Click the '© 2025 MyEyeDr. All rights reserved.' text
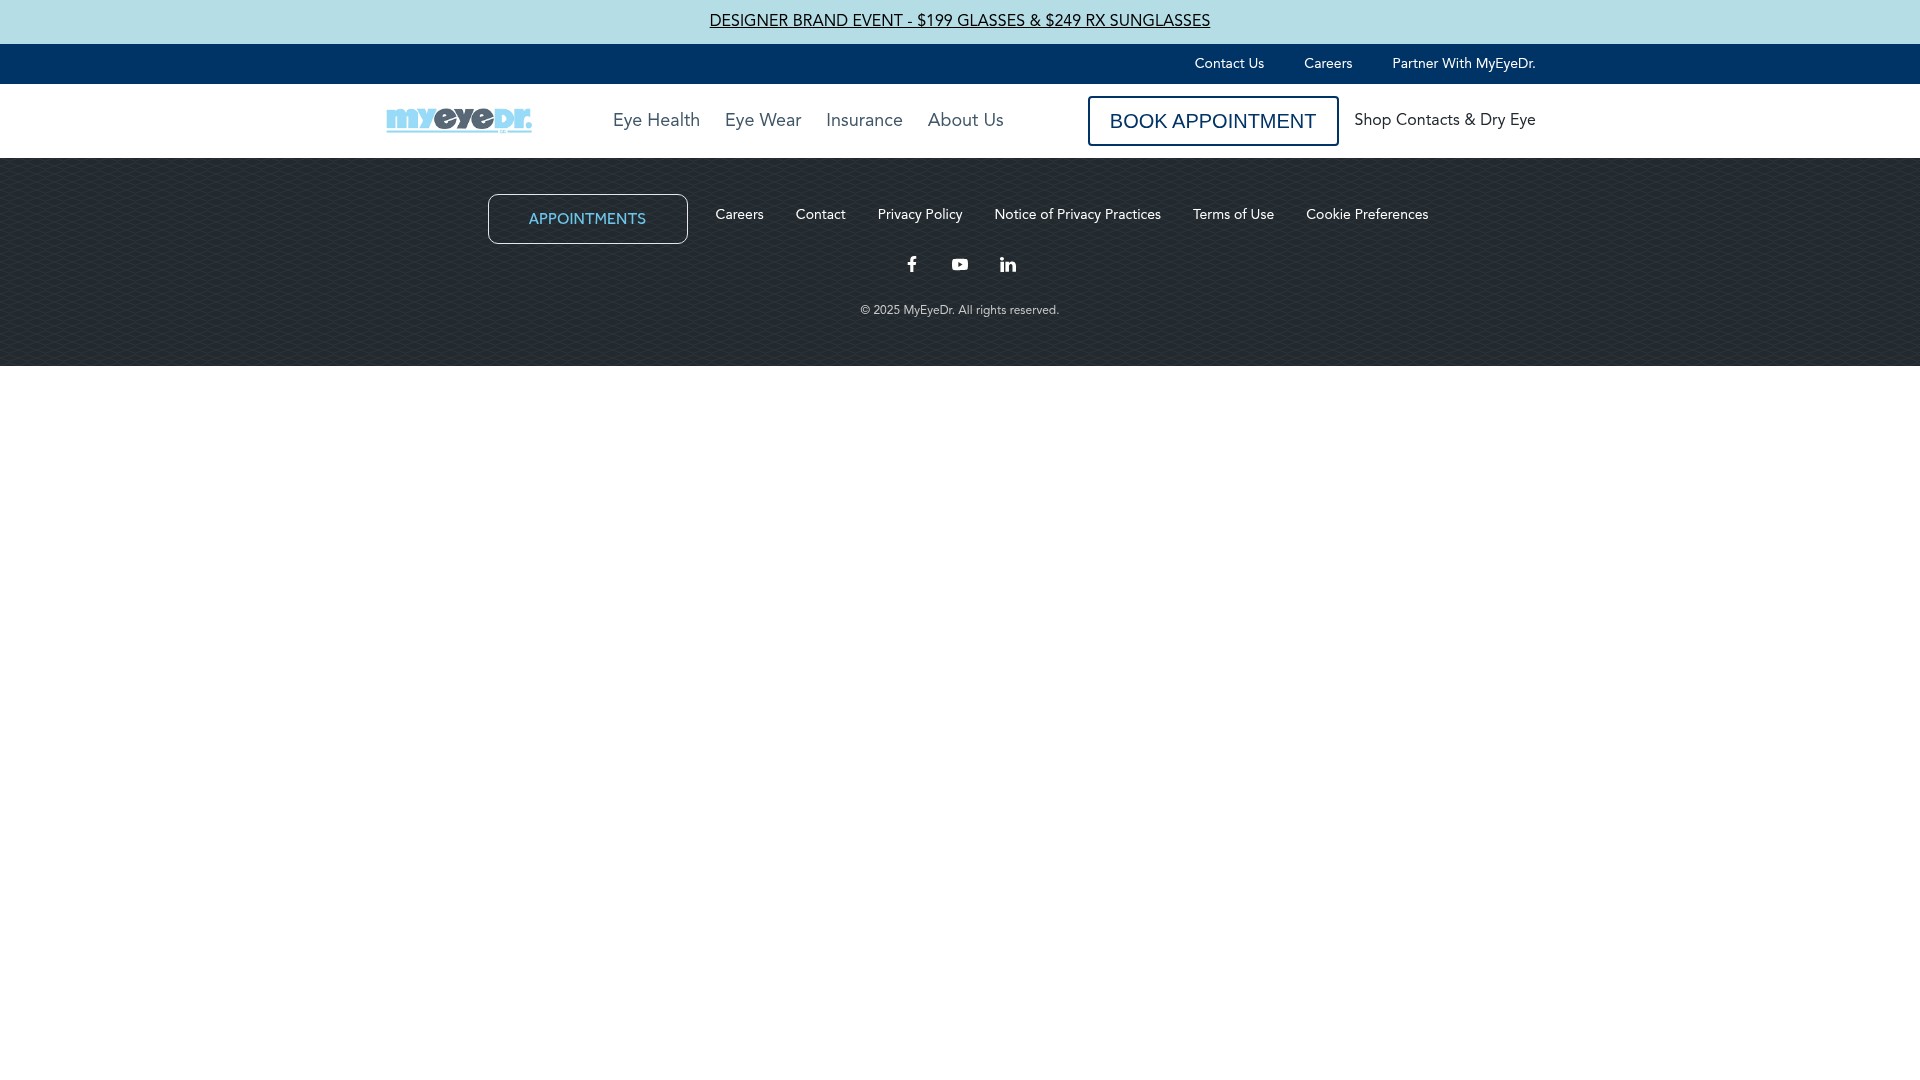1920x1080 pixels. [960, 310]
